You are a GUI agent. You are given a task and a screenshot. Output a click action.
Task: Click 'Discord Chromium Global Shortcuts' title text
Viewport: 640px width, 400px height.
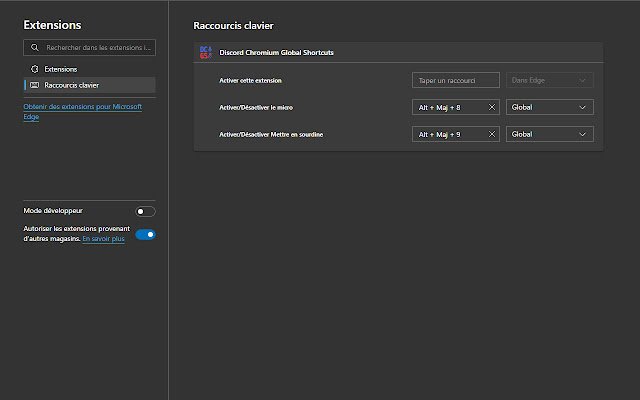pyautogui.click(x=276, y=52)
